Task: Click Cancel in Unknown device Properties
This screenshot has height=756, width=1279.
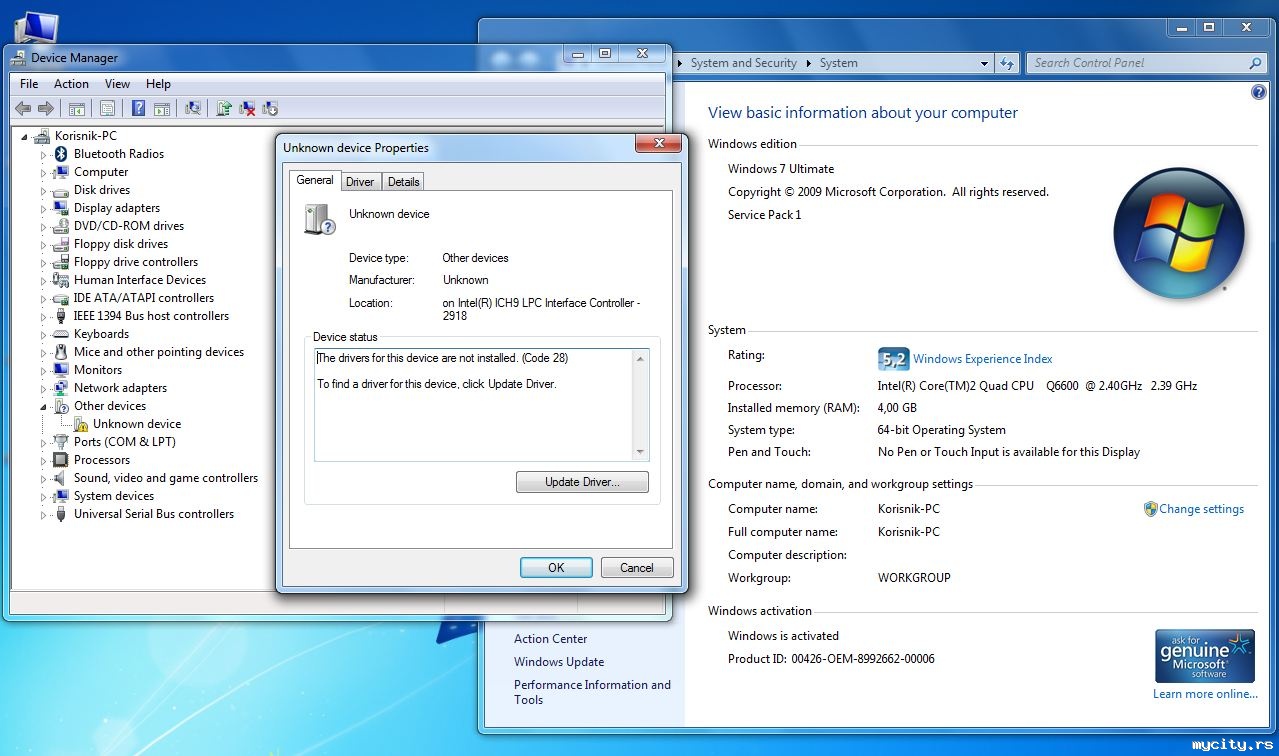Action: (x=637, y=568)
